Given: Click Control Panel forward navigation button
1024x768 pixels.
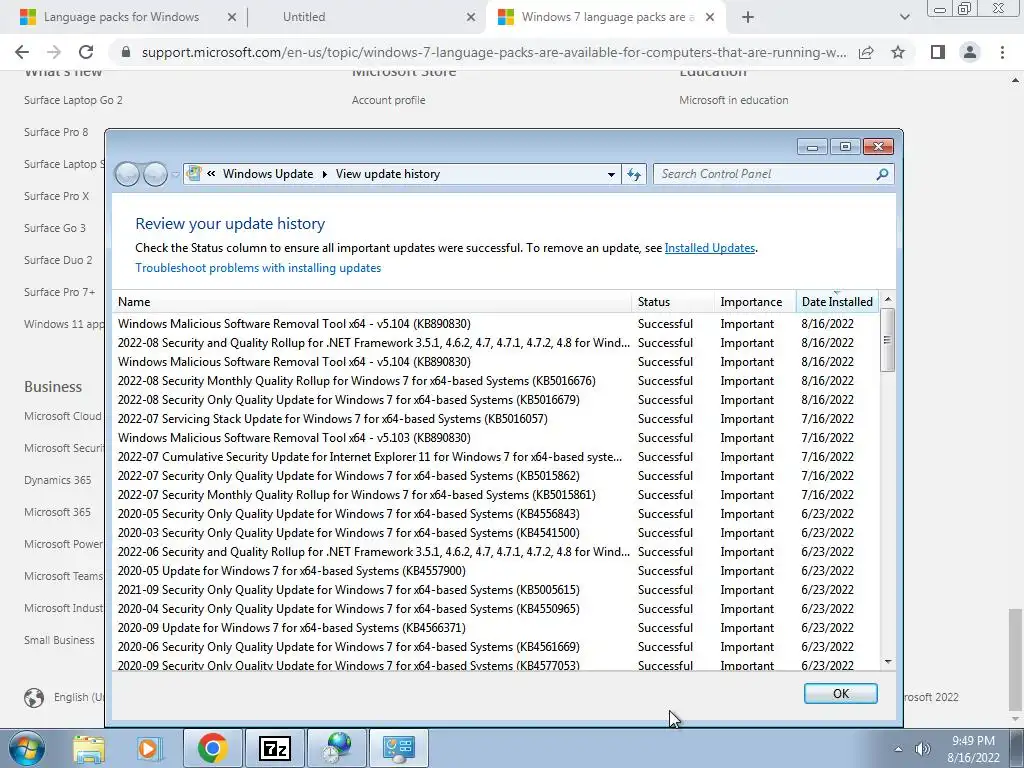Looking at the screenshot, I should (155, 174).
